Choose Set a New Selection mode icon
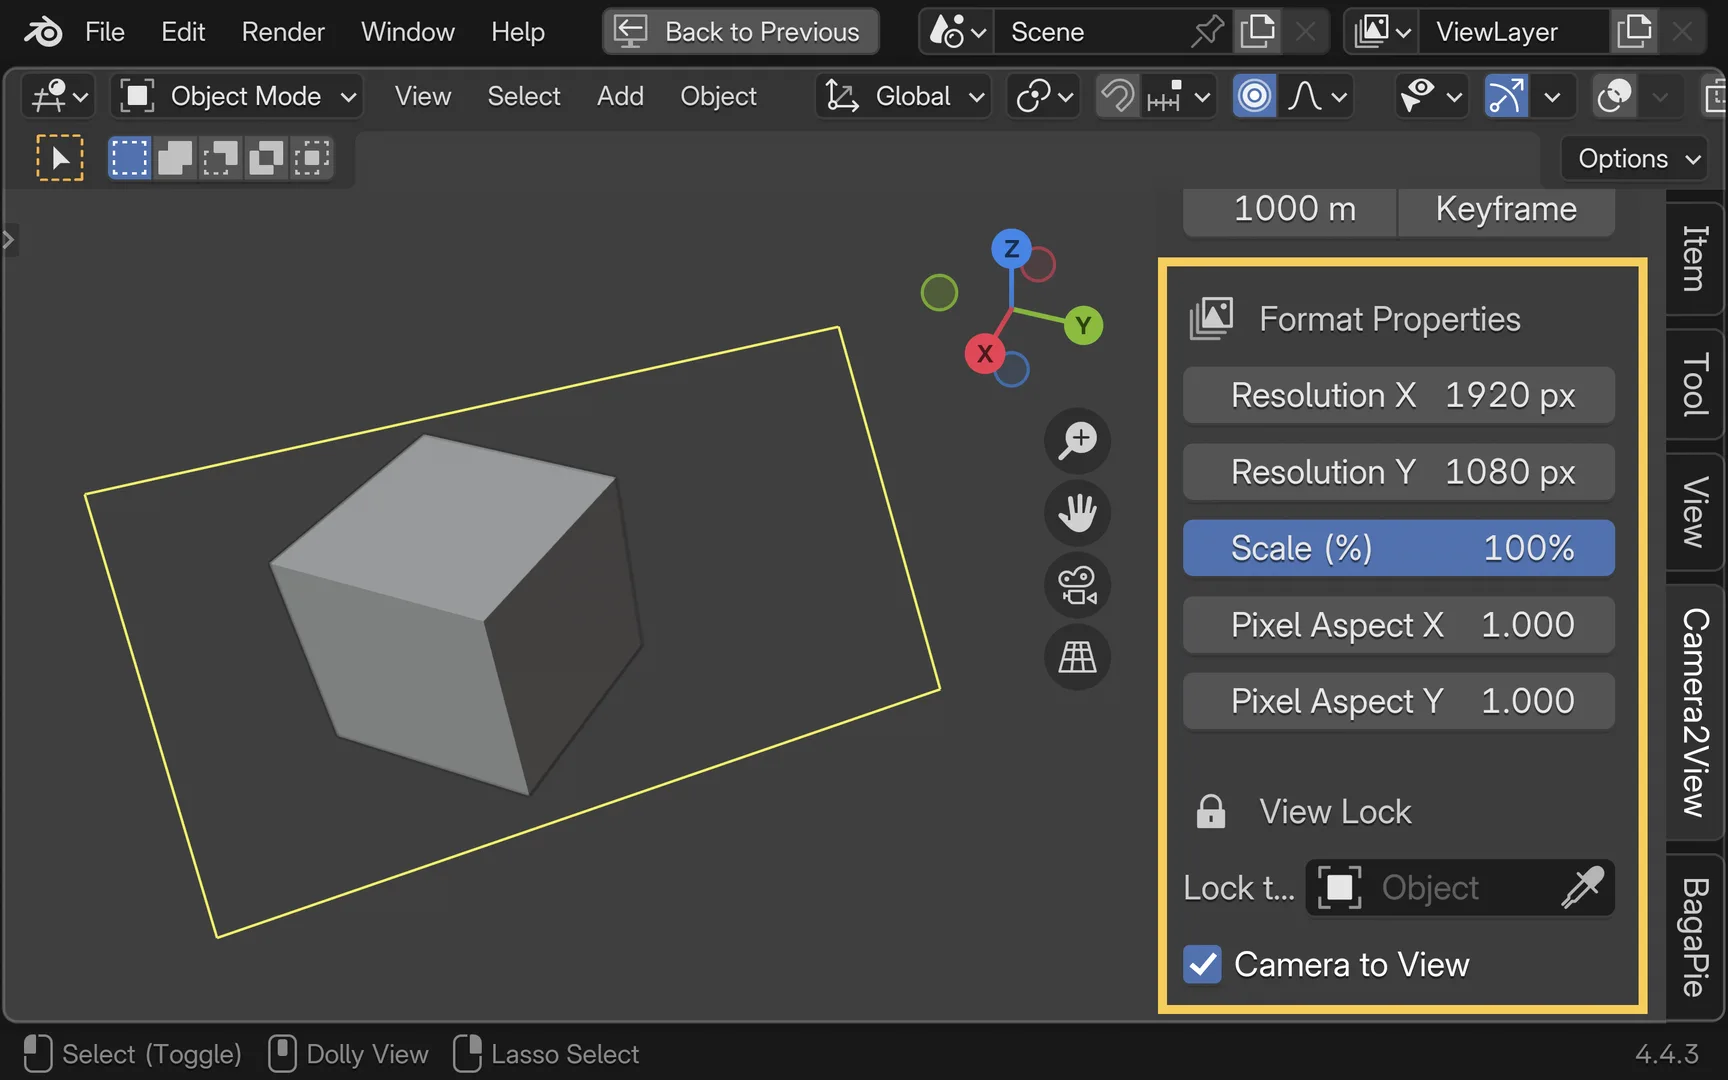This screenshot has height=1080, width=1728. 129,158
